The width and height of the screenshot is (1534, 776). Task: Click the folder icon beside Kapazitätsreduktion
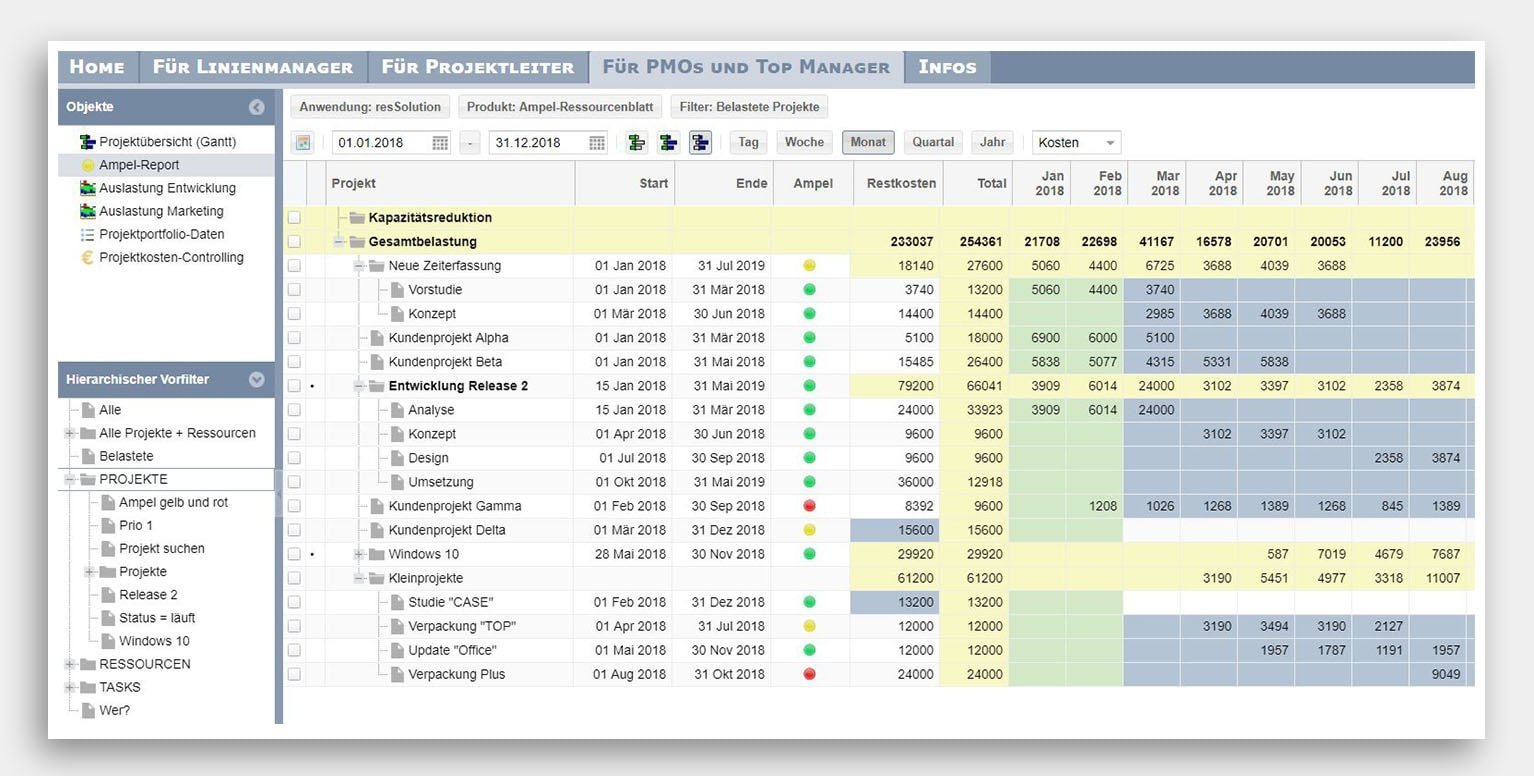pos(357,218)
